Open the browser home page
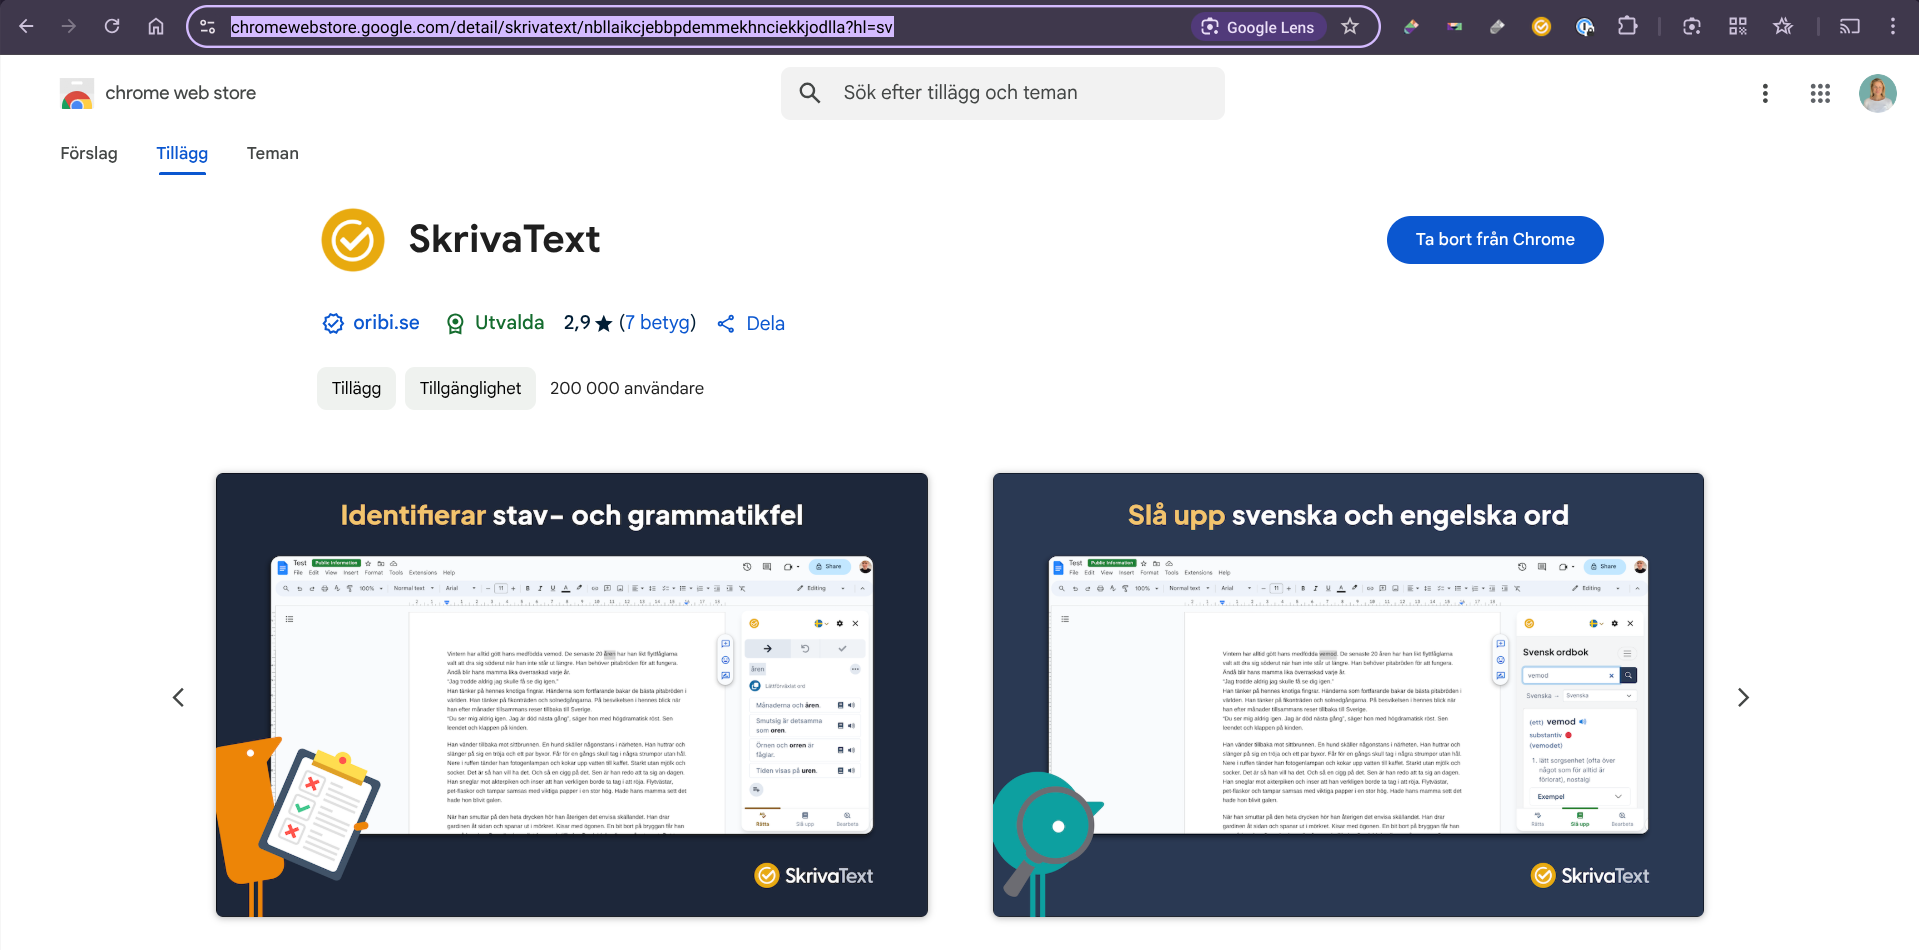1919x950 pixels. pyautogui.click(x=156, y=27)
